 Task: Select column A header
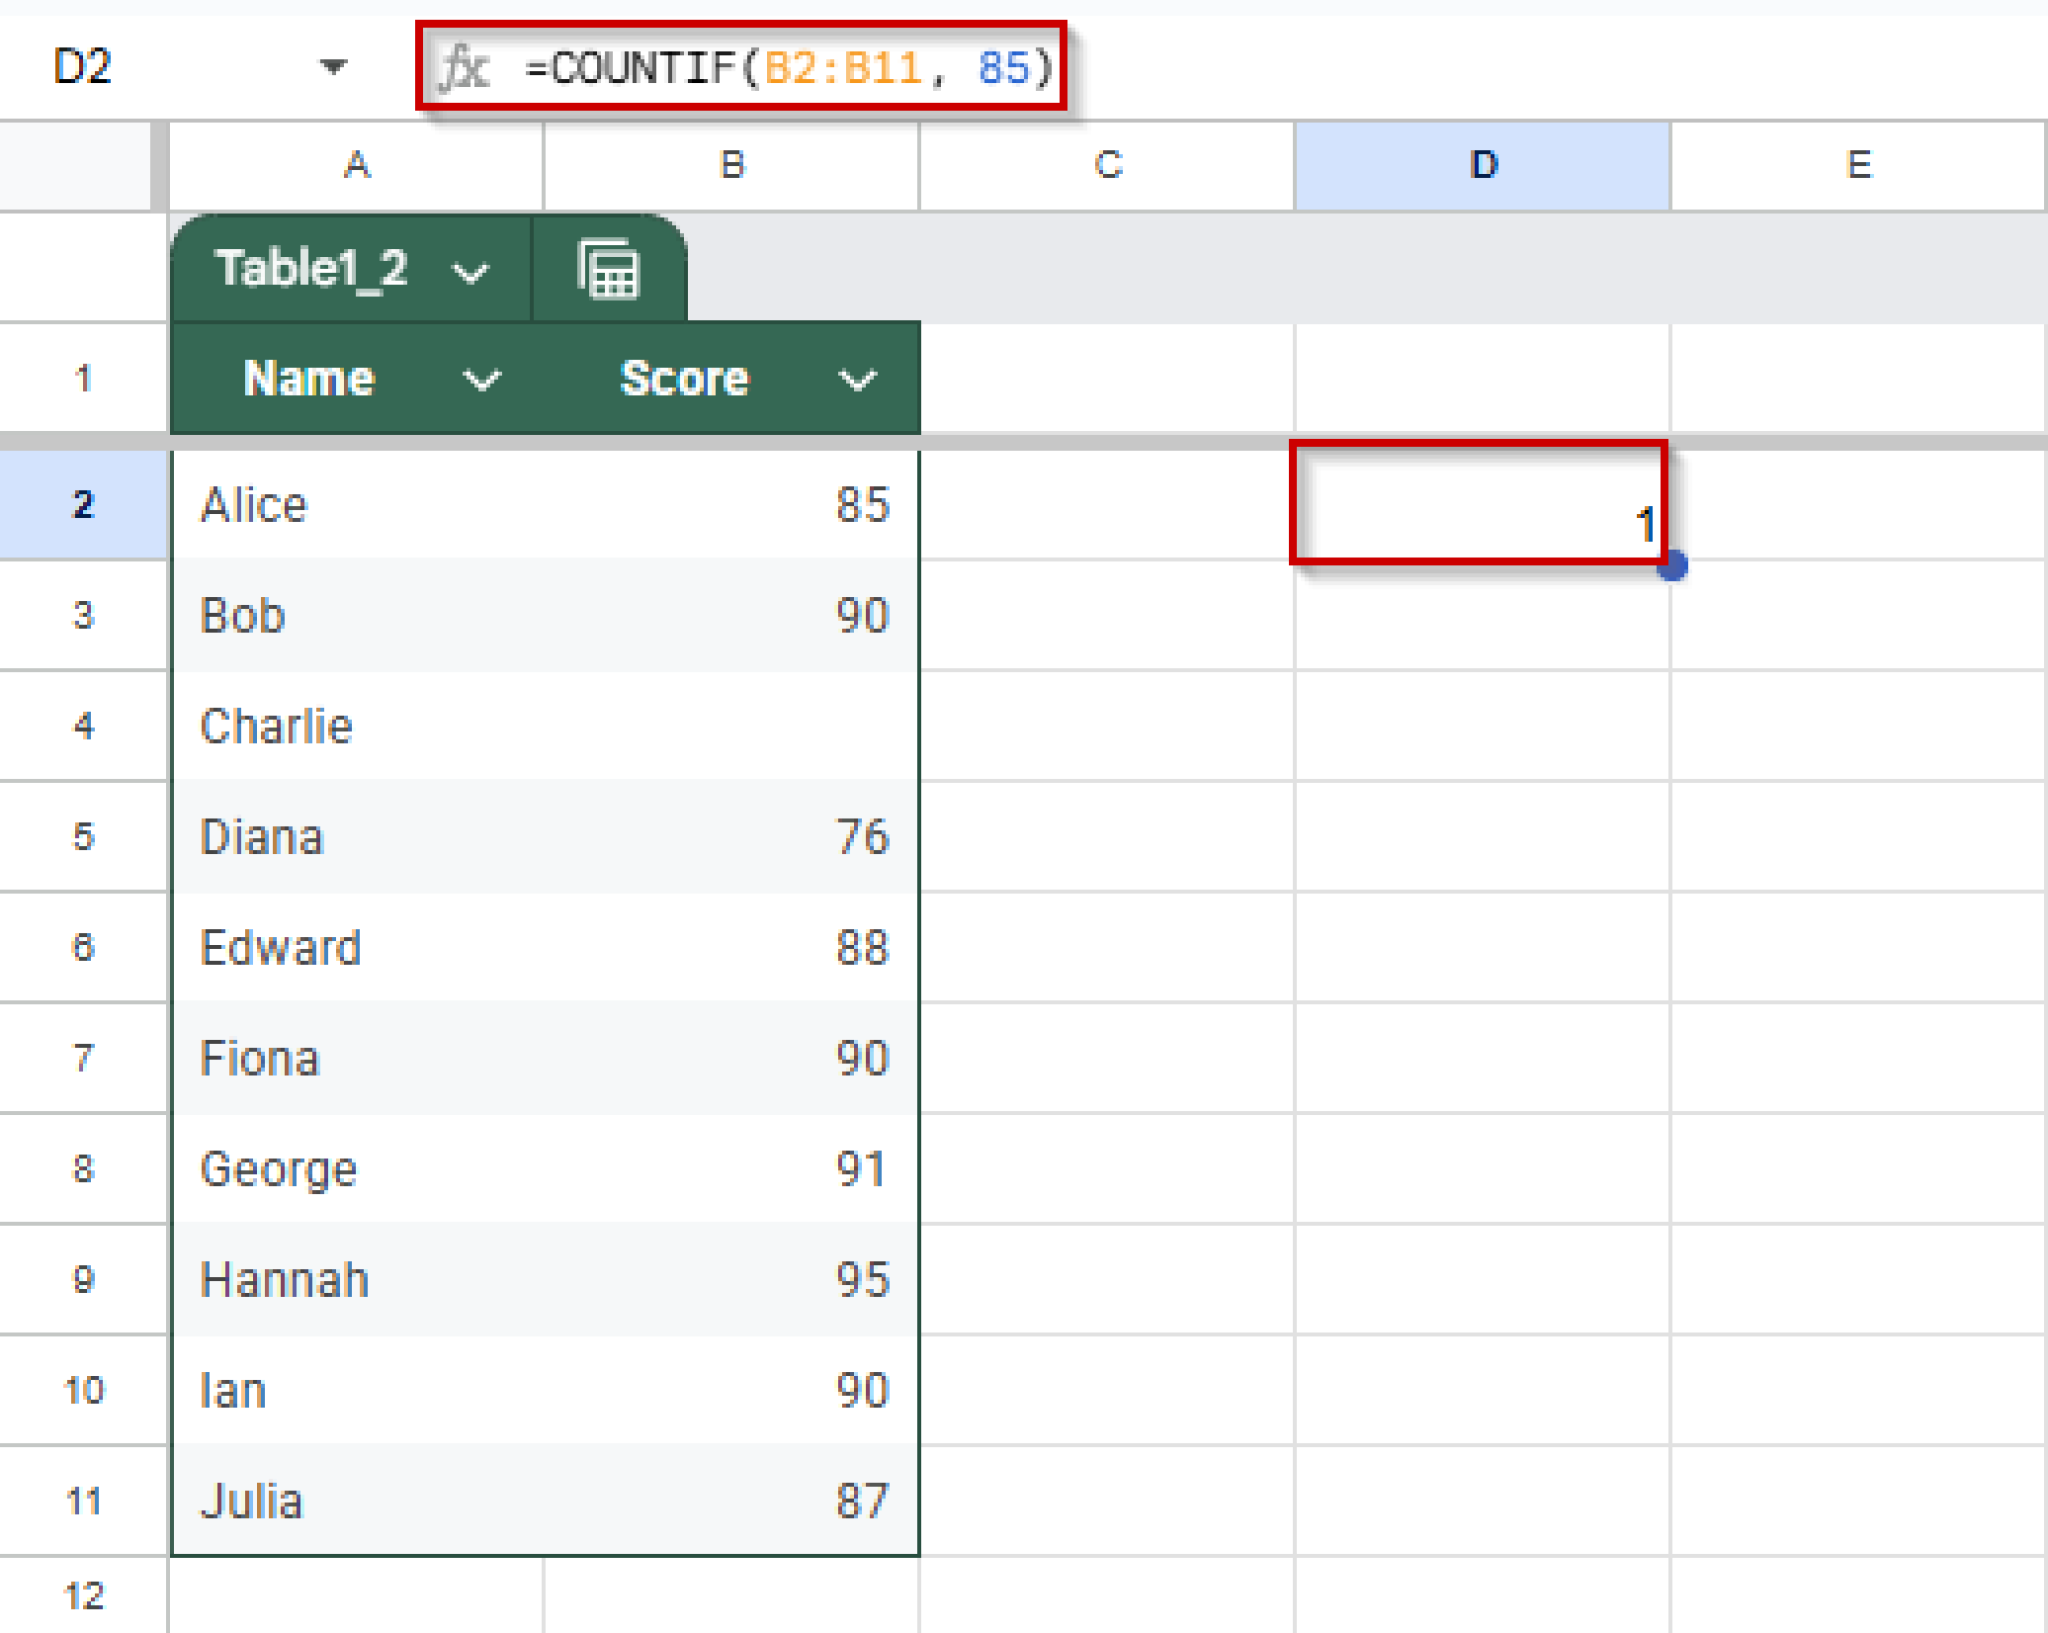(x=356, y=166)
